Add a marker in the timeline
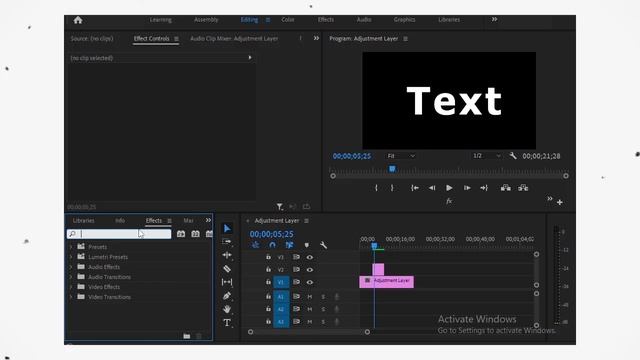Screen dimensions: 640x360 [x=307, y=245]
